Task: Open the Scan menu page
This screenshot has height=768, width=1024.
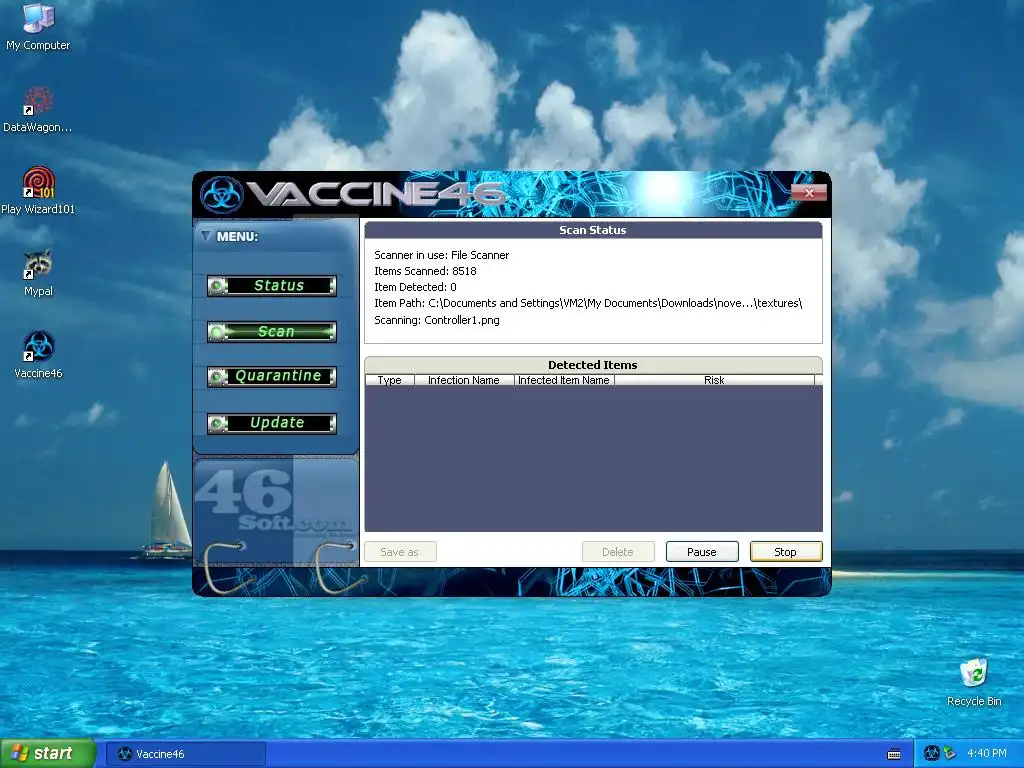Action: (272, 332)
